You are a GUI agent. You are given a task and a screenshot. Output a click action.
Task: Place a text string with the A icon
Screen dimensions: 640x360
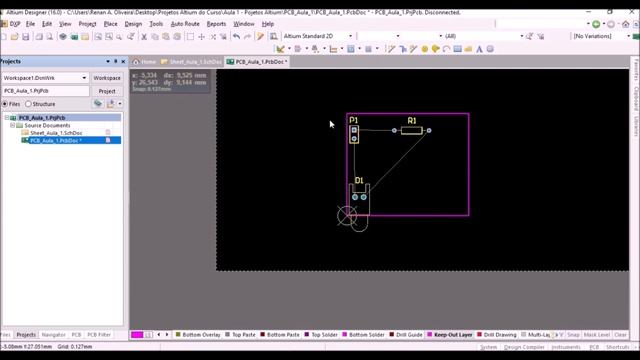(x=479, y=49)
